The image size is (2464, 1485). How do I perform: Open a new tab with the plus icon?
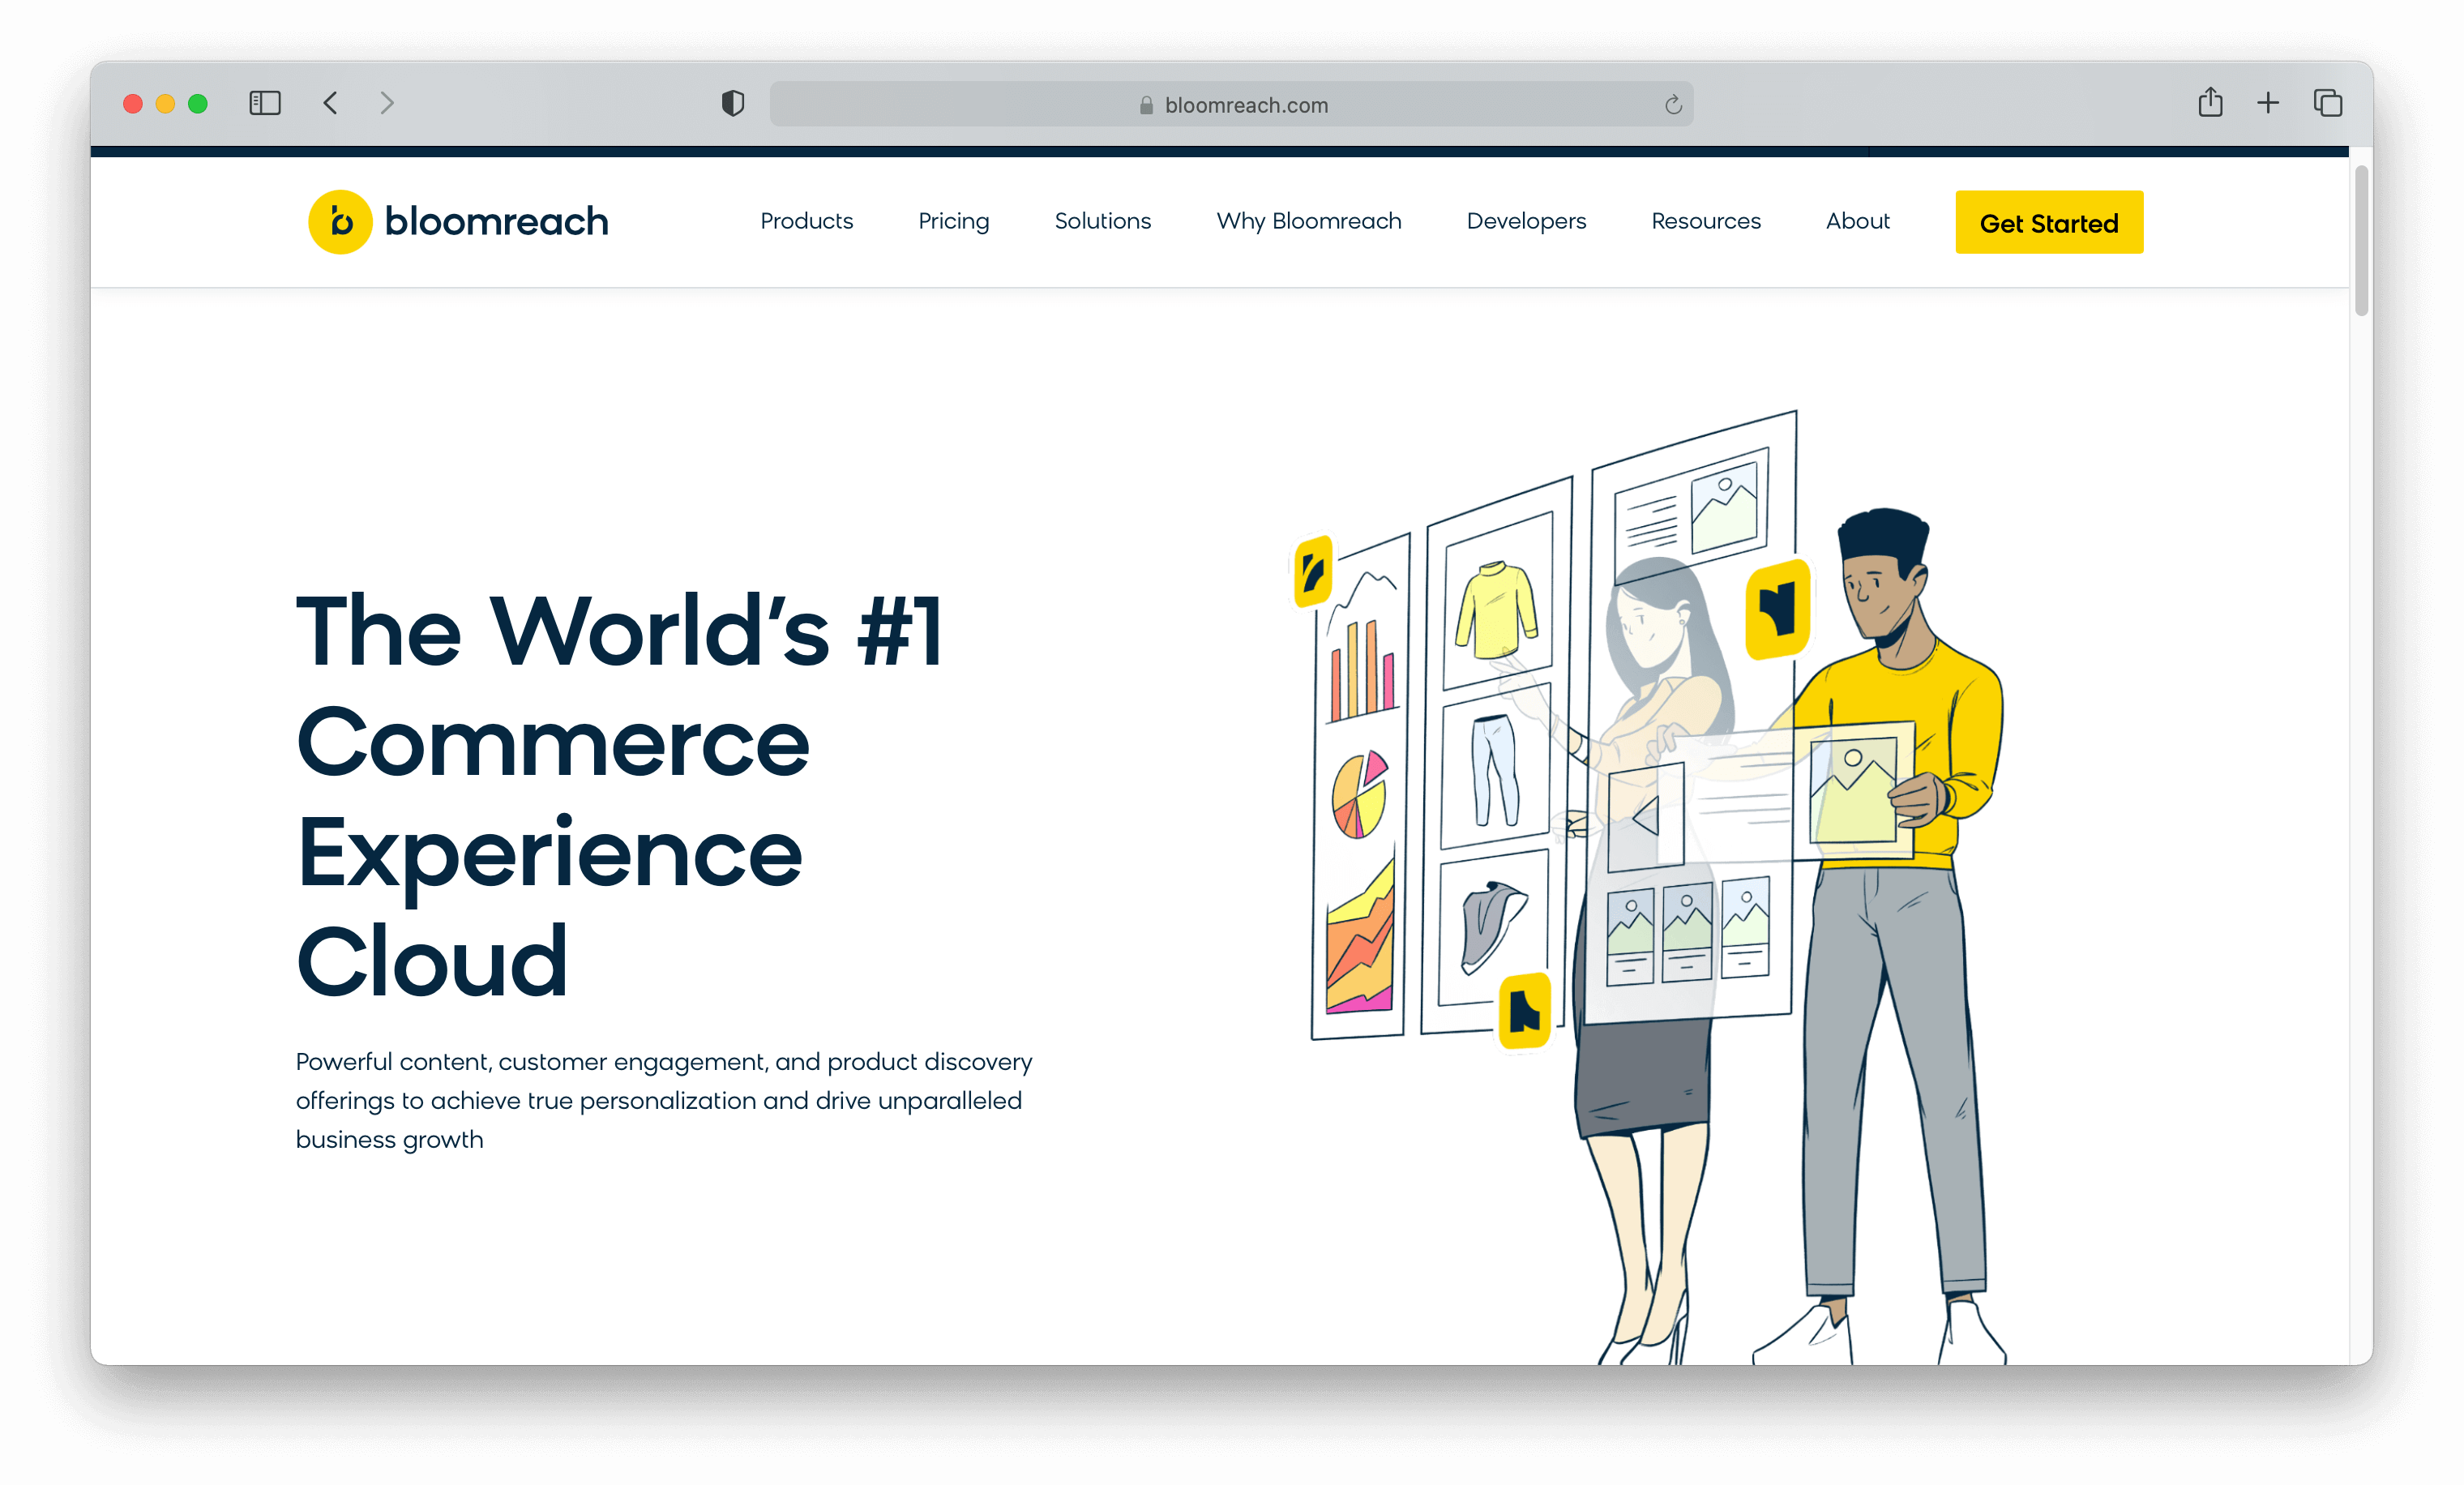pos(2268,103)
